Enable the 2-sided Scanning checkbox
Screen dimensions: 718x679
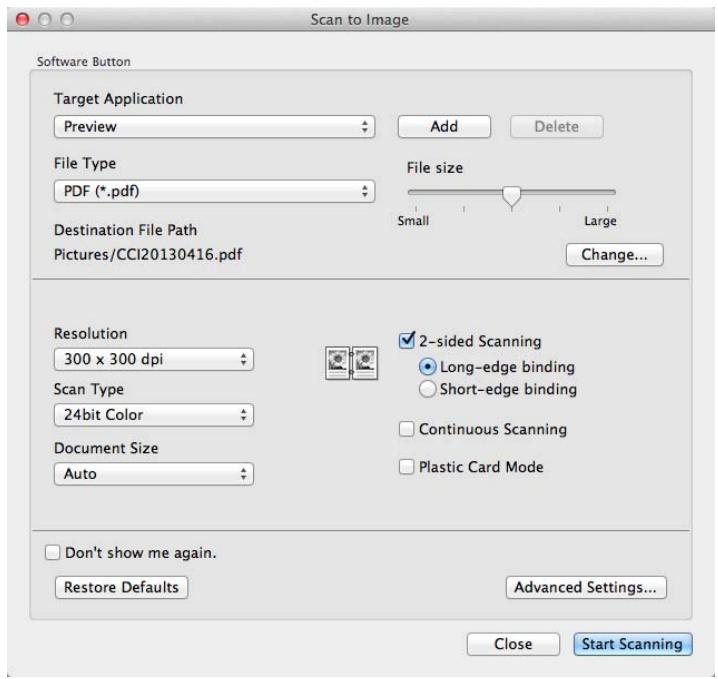[407, 341]
